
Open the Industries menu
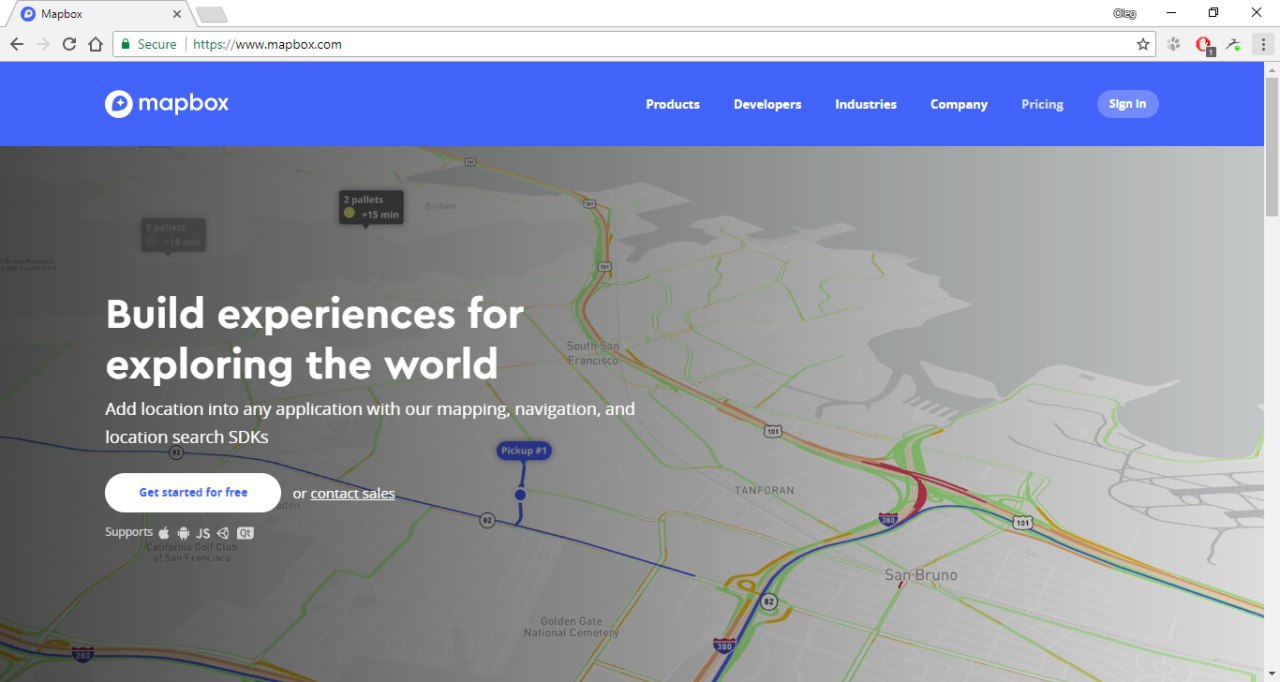[866, 104]
